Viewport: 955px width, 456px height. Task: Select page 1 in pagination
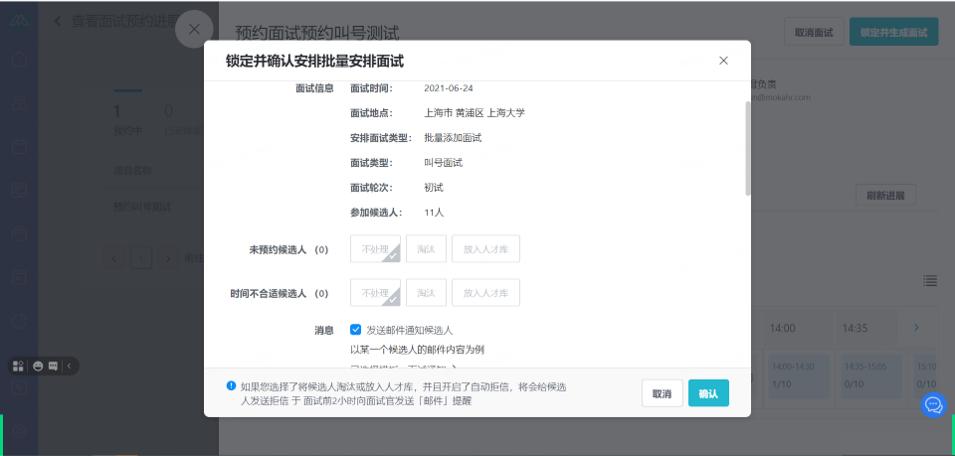(x=141, y=258)
